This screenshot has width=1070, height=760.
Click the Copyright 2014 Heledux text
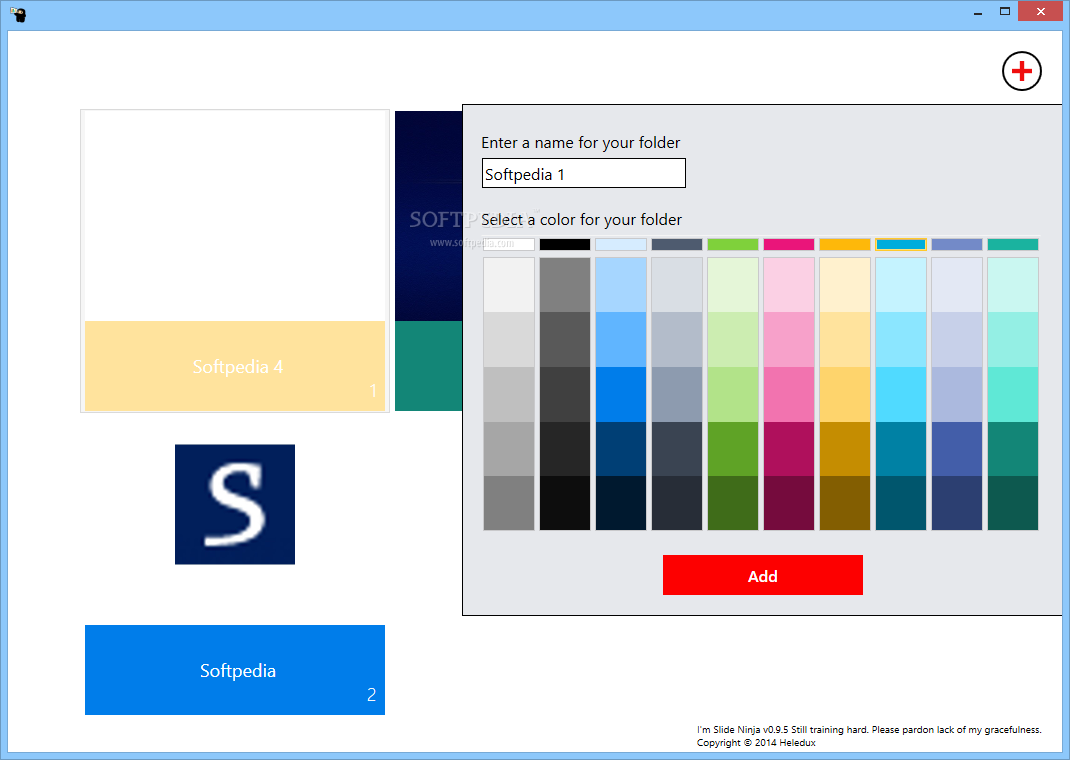[x=756, y=742]
